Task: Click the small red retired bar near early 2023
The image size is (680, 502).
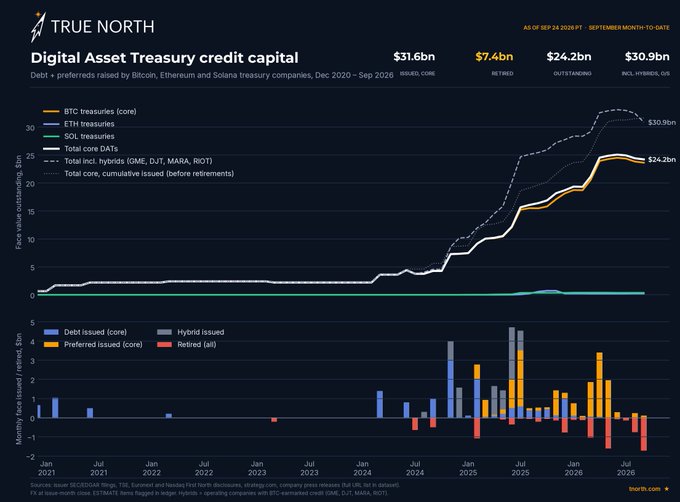Action: click(274, 420)
